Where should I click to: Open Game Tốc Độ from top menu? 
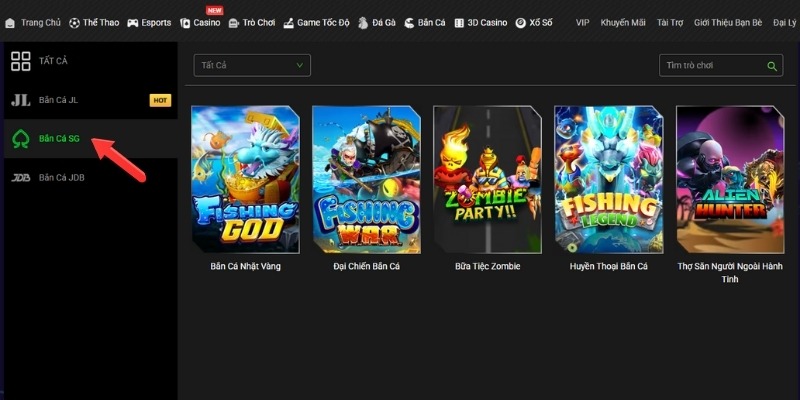coord(323,22)
